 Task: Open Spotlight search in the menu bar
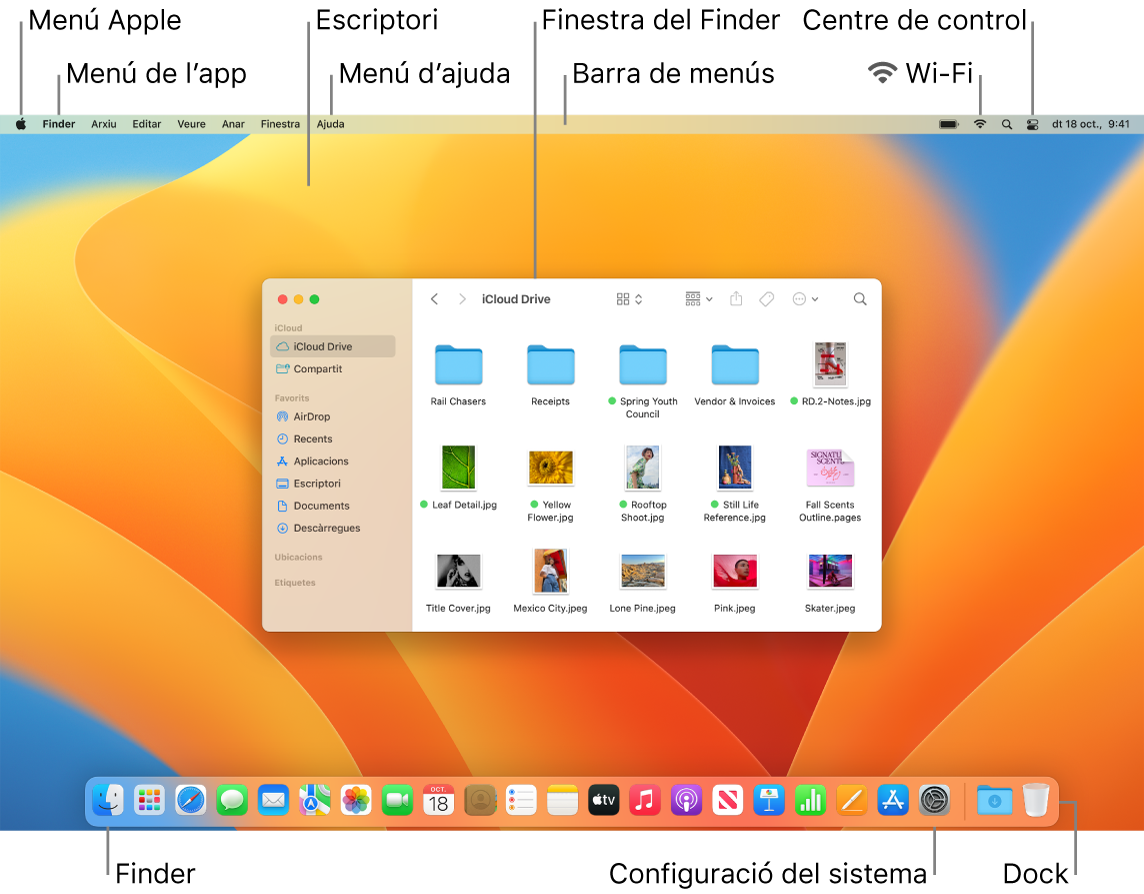click(1007, 124)
